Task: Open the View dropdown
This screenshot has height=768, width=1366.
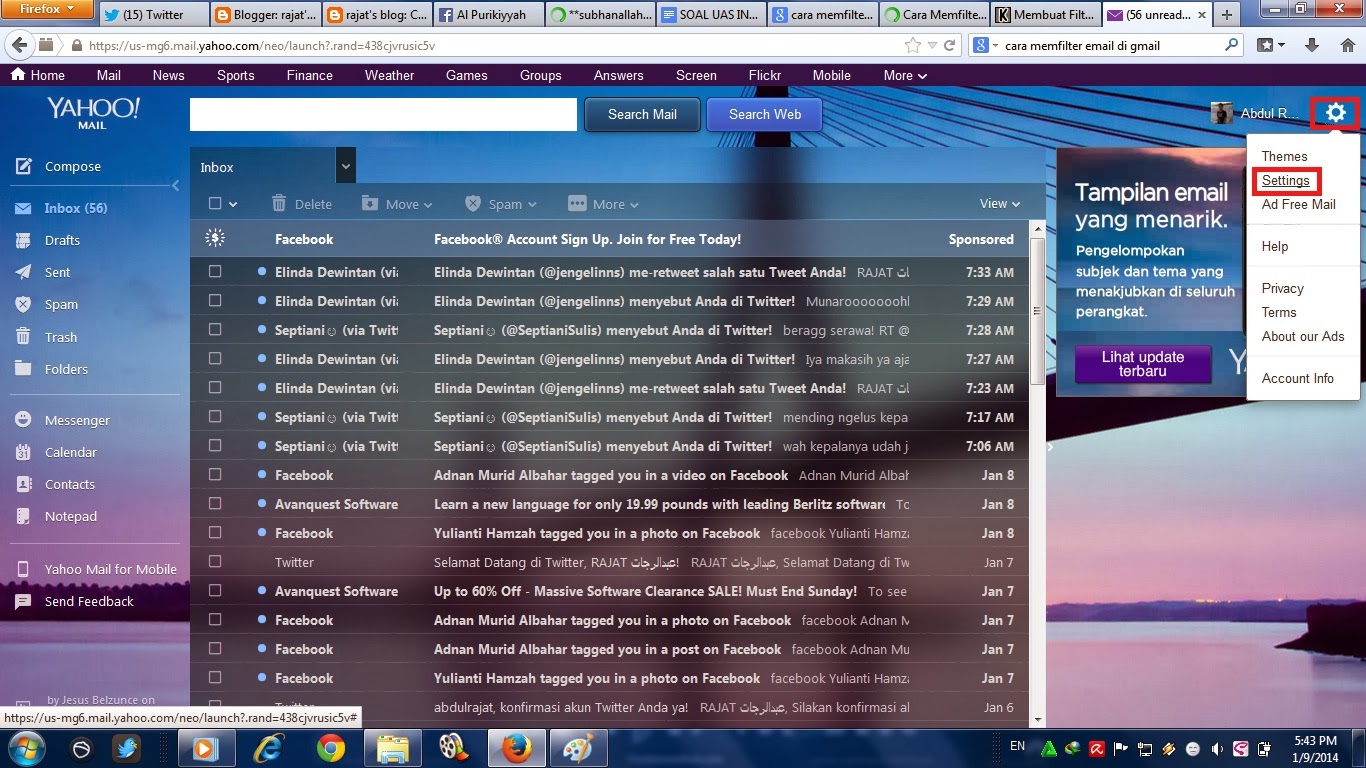Action: click(x=1000, y=203)
